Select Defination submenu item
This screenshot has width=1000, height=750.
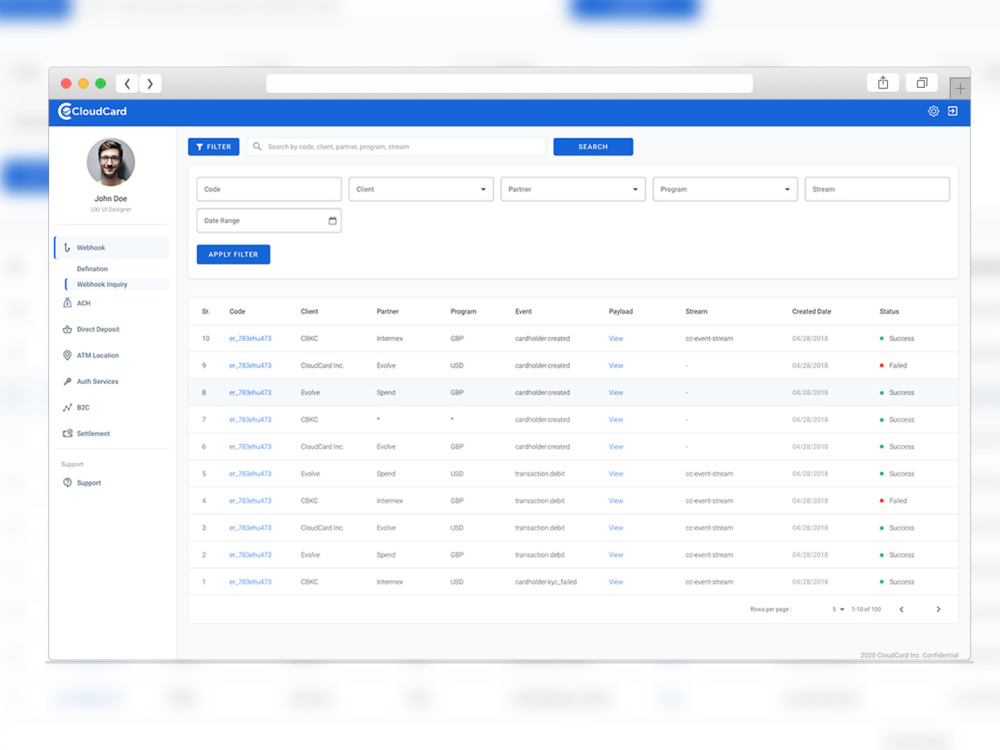92,269
